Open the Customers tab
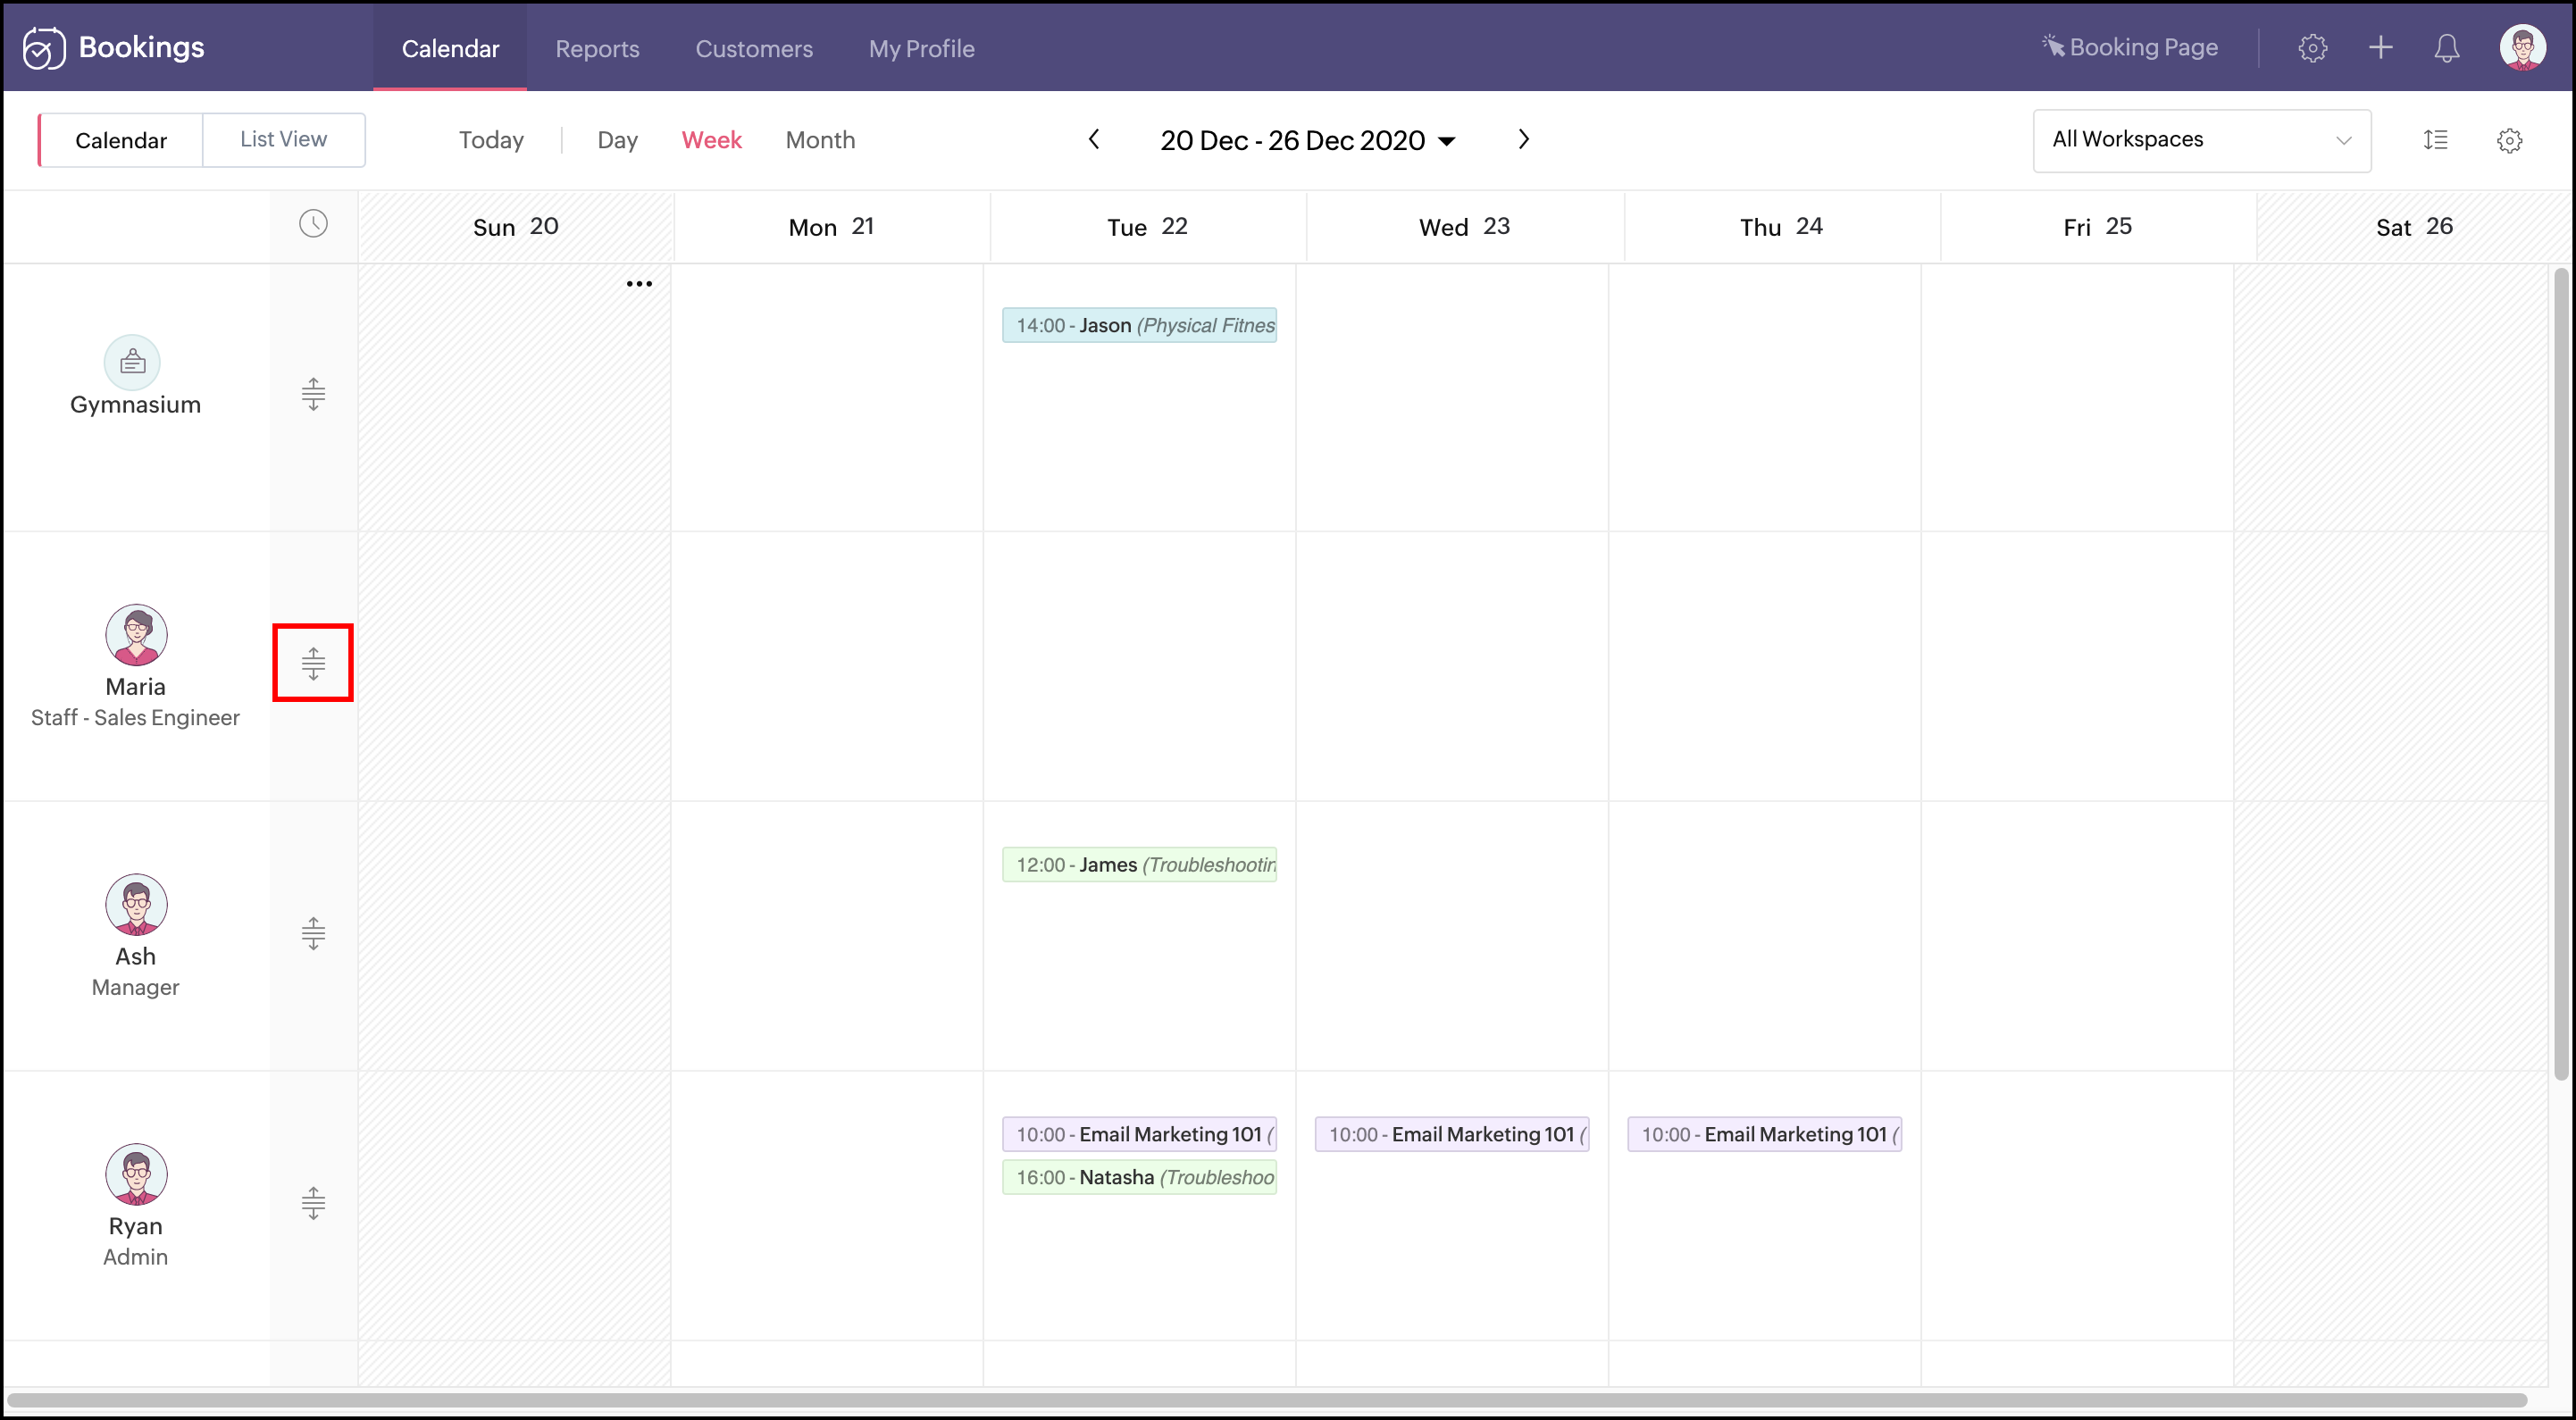Image resolution: width=2576 pixels, height=1420 pixels. (x=754, y=48)
